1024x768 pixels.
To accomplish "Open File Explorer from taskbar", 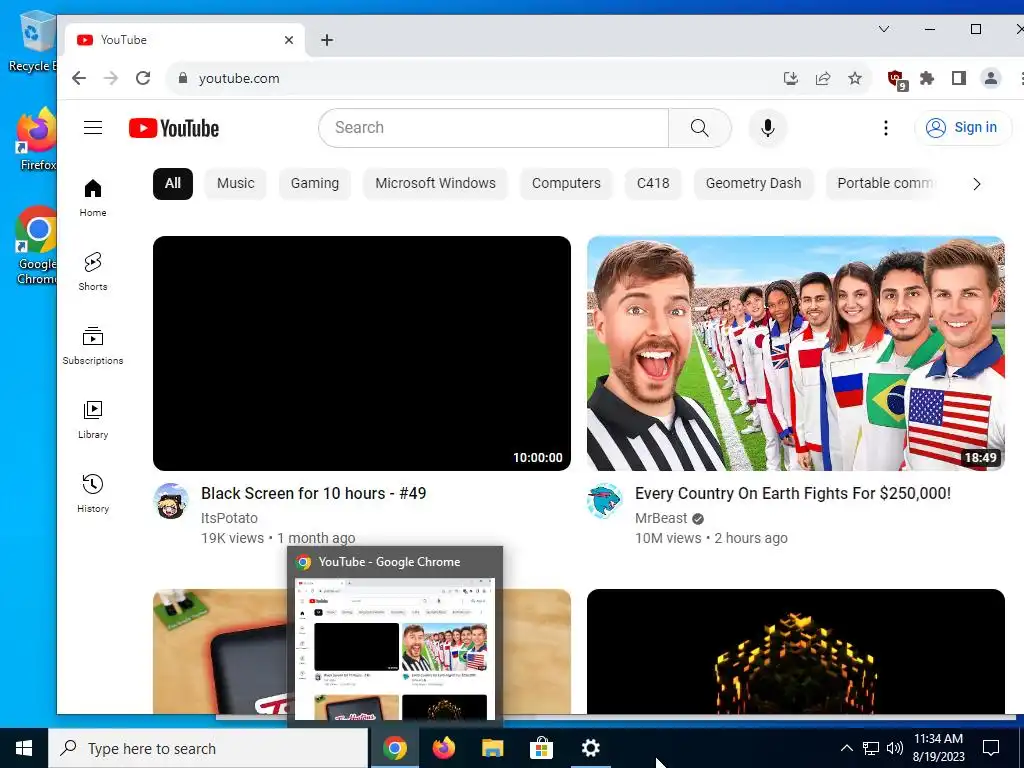I will pos(493,748).
